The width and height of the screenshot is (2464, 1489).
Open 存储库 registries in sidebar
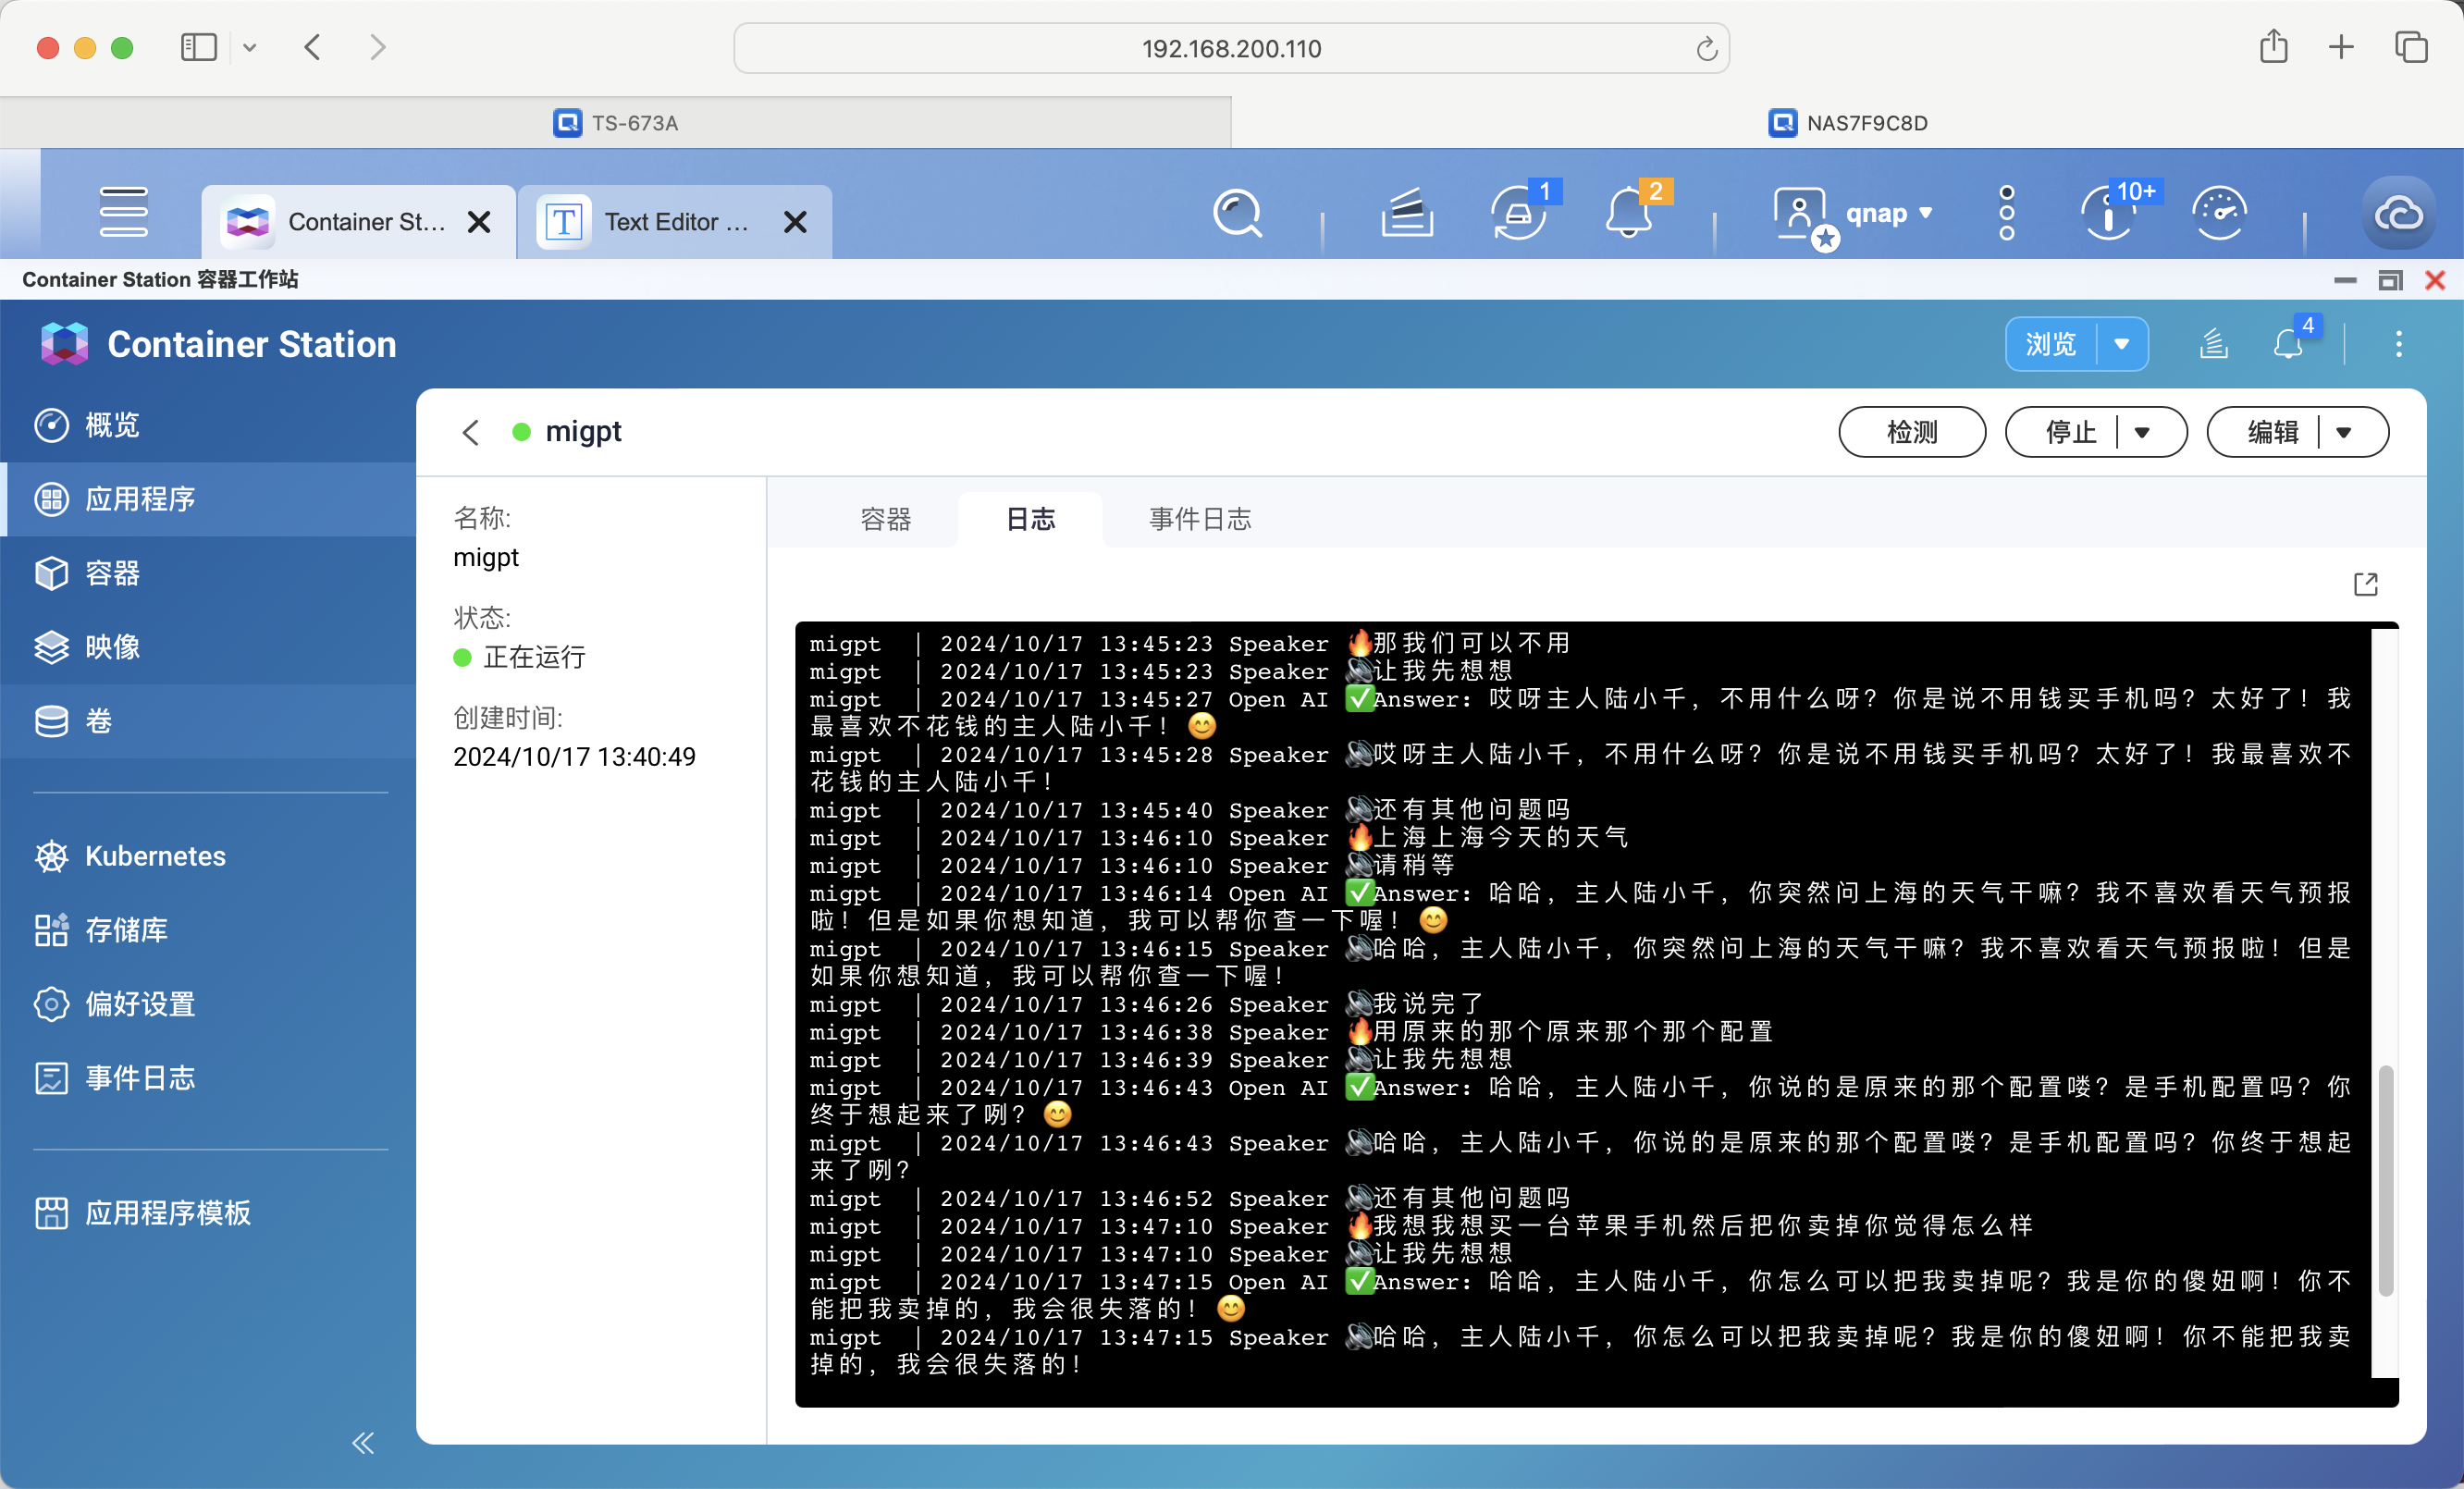pyautogui.click(x=208, y=930)
